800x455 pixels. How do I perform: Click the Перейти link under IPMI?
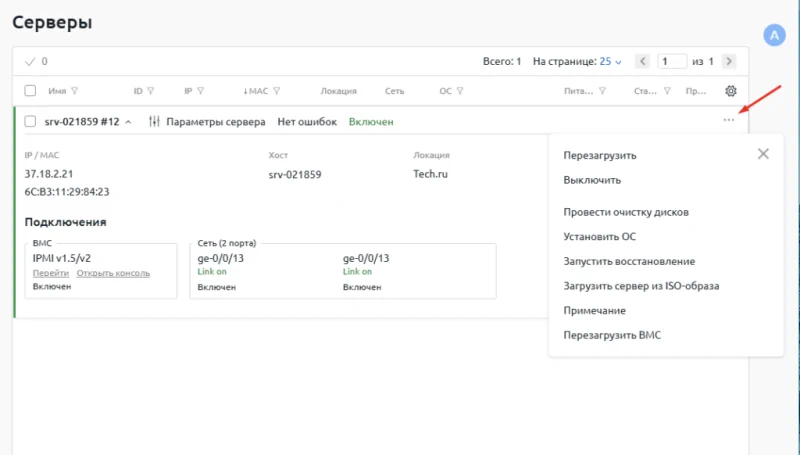point(50,272)
